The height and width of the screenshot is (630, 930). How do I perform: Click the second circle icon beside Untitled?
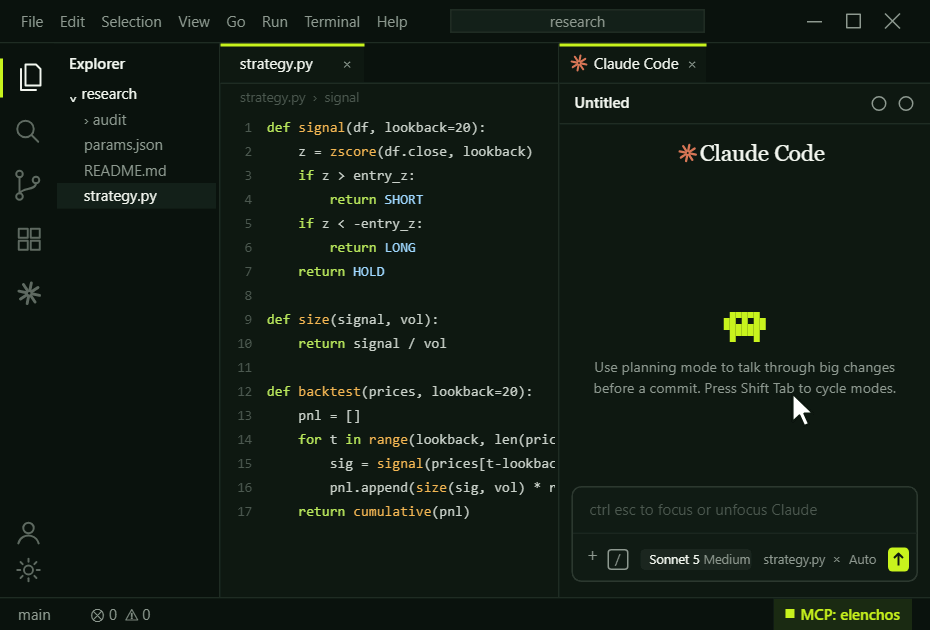[x=906, y=104]
